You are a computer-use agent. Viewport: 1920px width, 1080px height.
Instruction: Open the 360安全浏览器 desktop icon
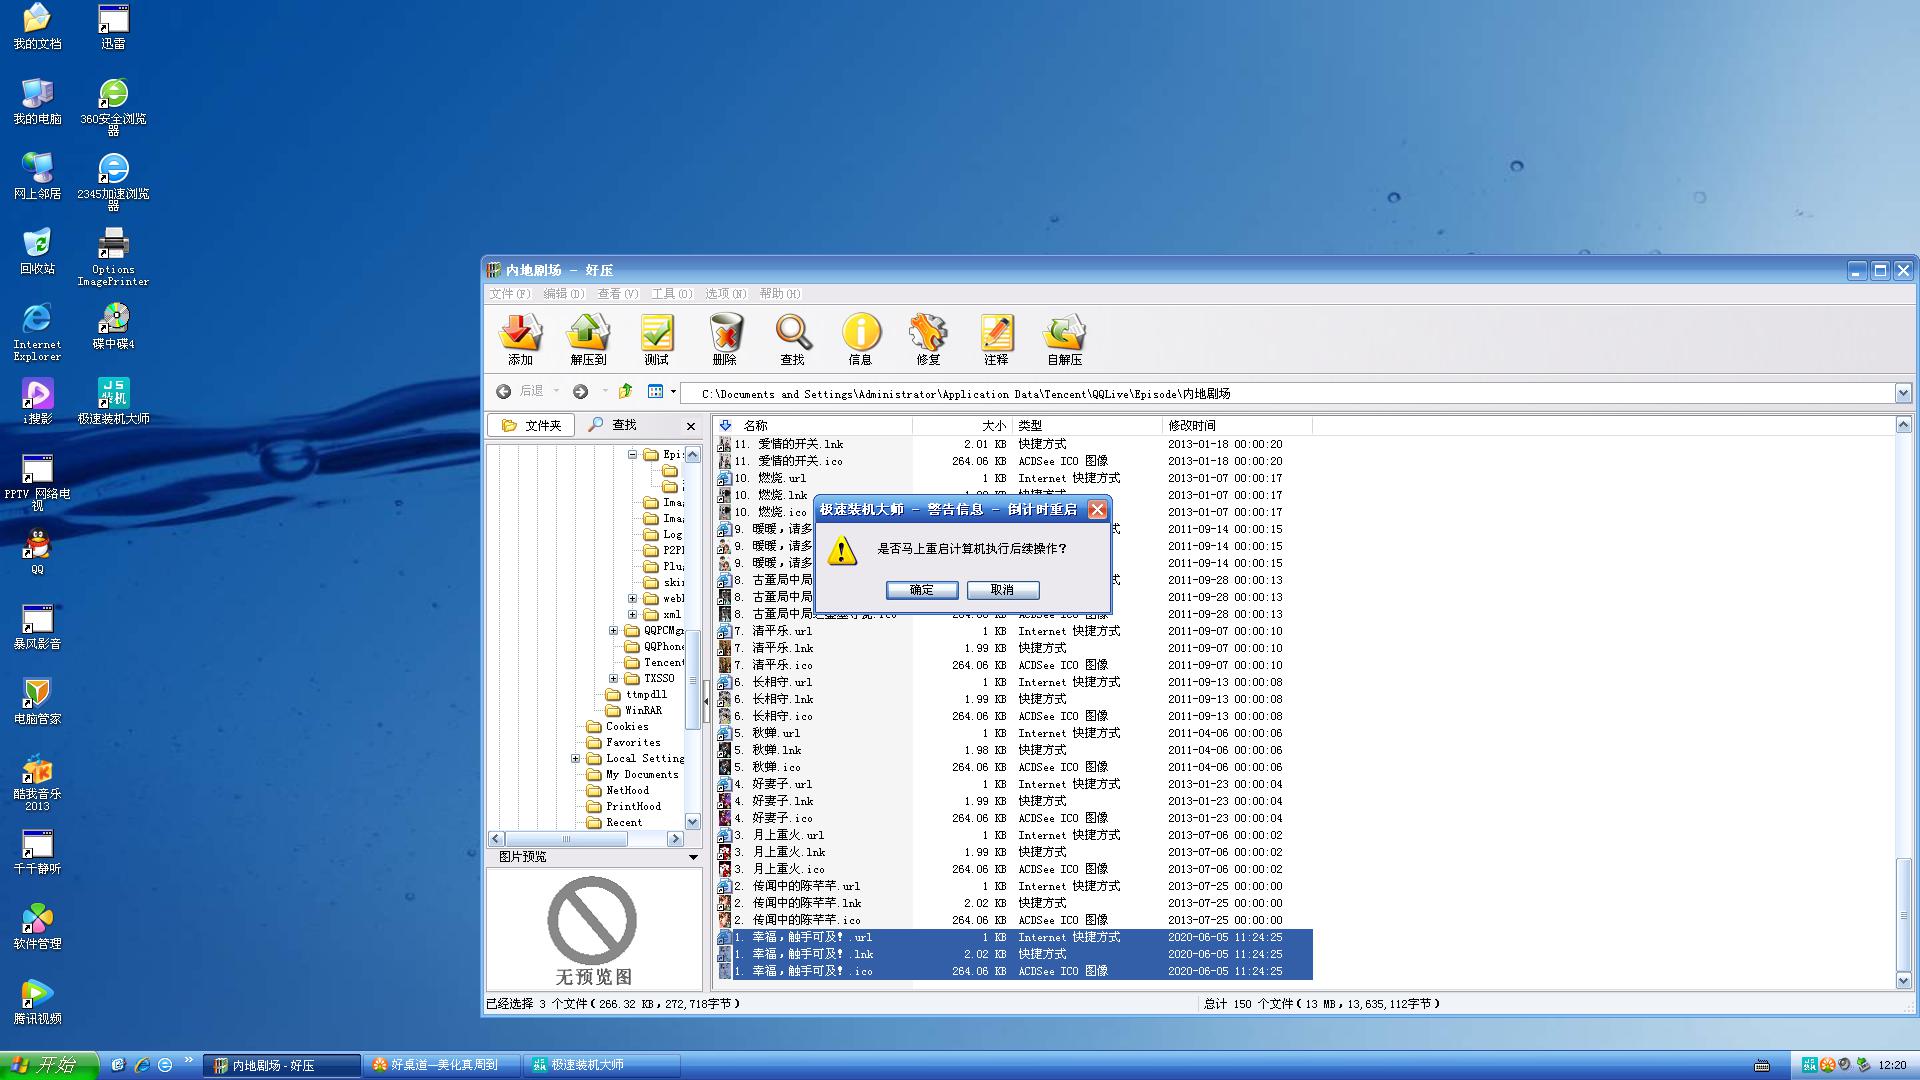[113, 106]
